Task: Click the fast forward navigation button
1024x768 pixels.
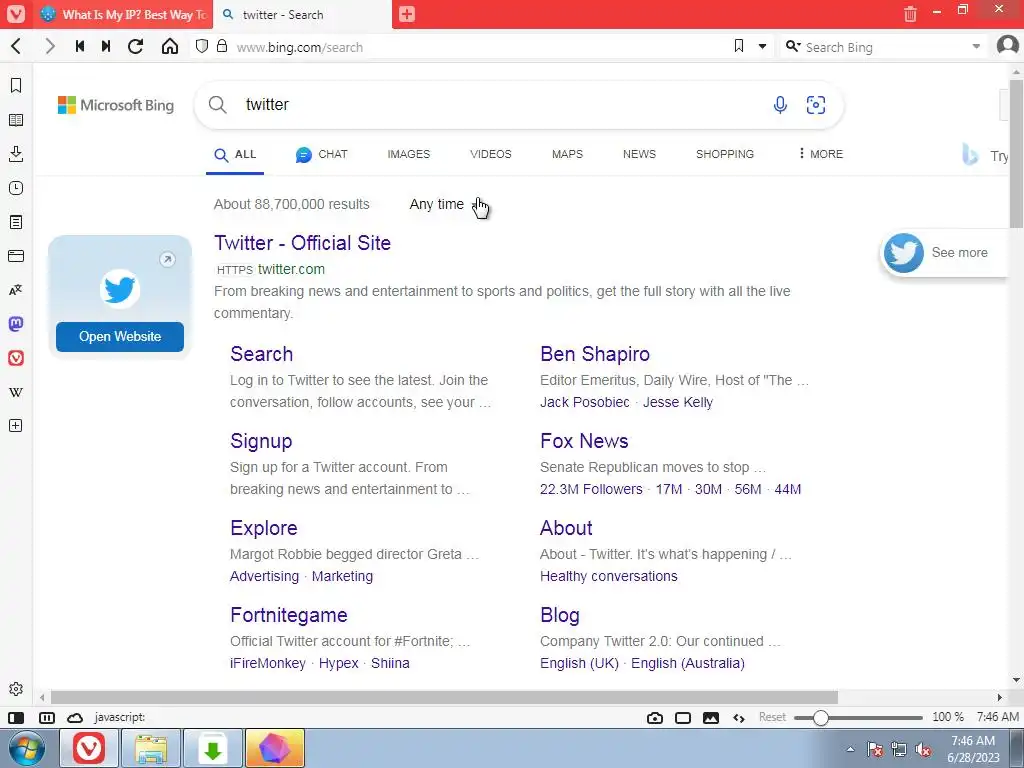Action: (106, 46)
